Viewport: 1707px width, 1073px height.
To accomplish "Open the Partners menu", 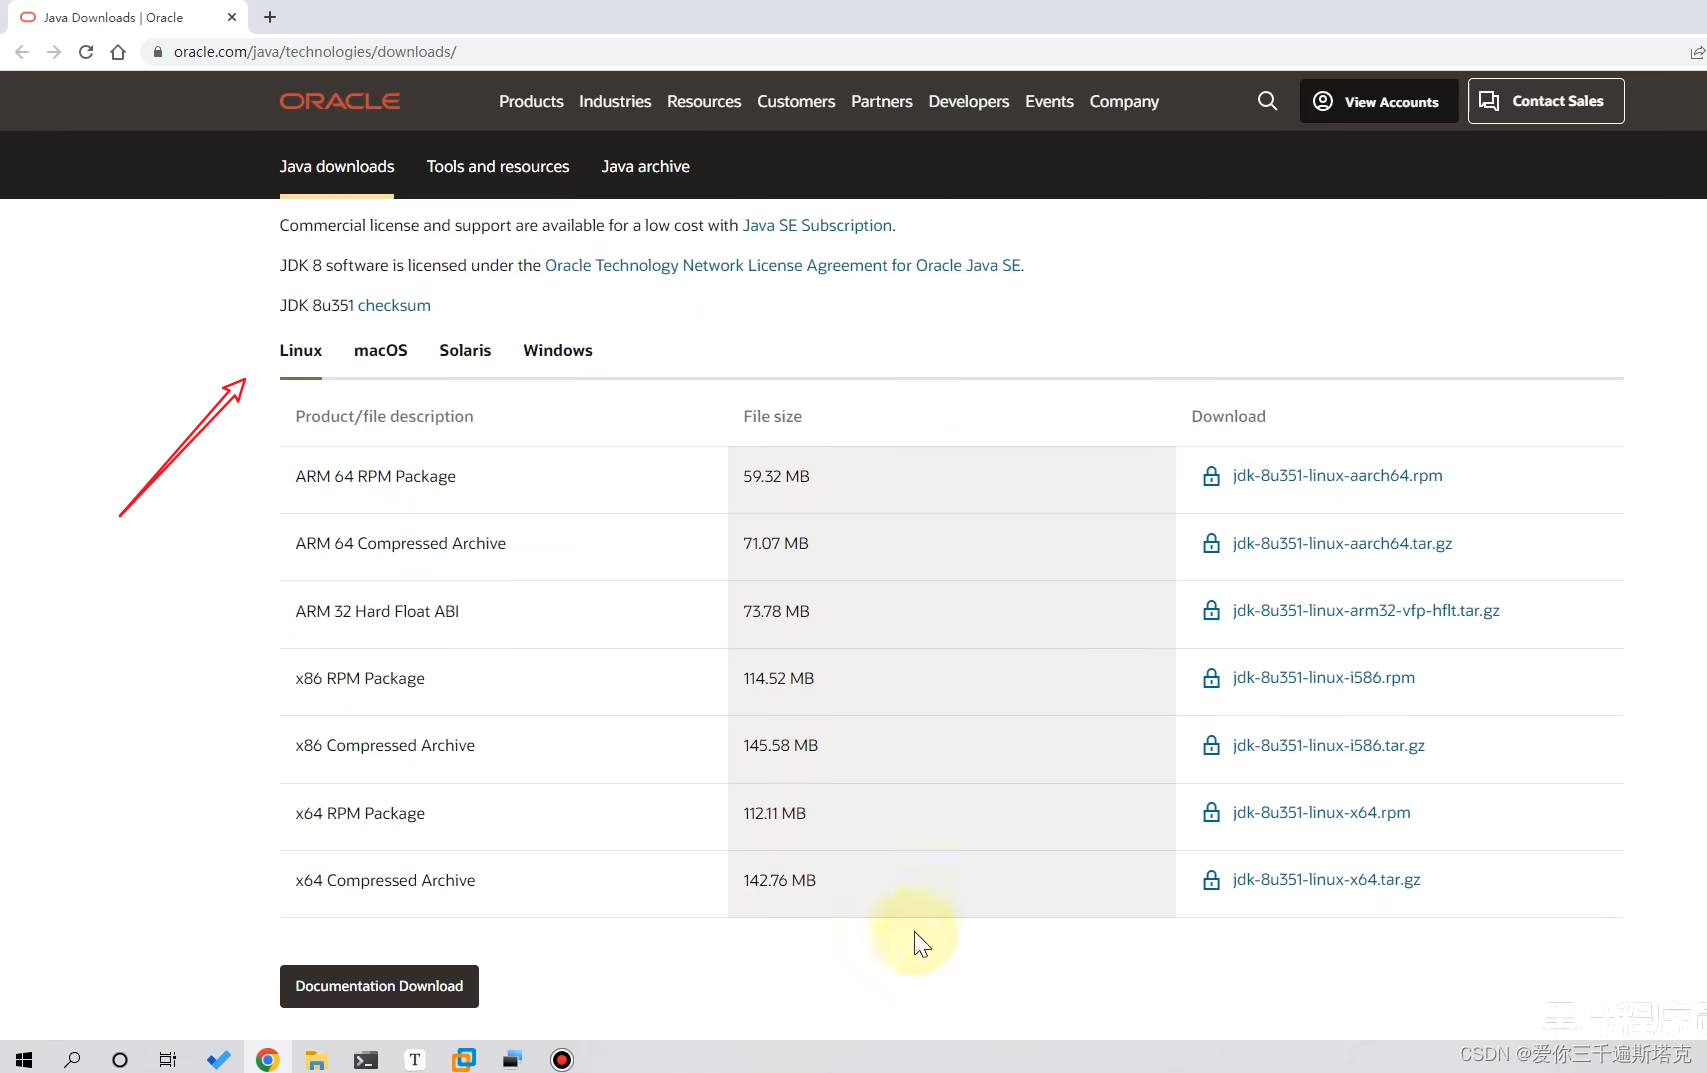I will 882,101.
